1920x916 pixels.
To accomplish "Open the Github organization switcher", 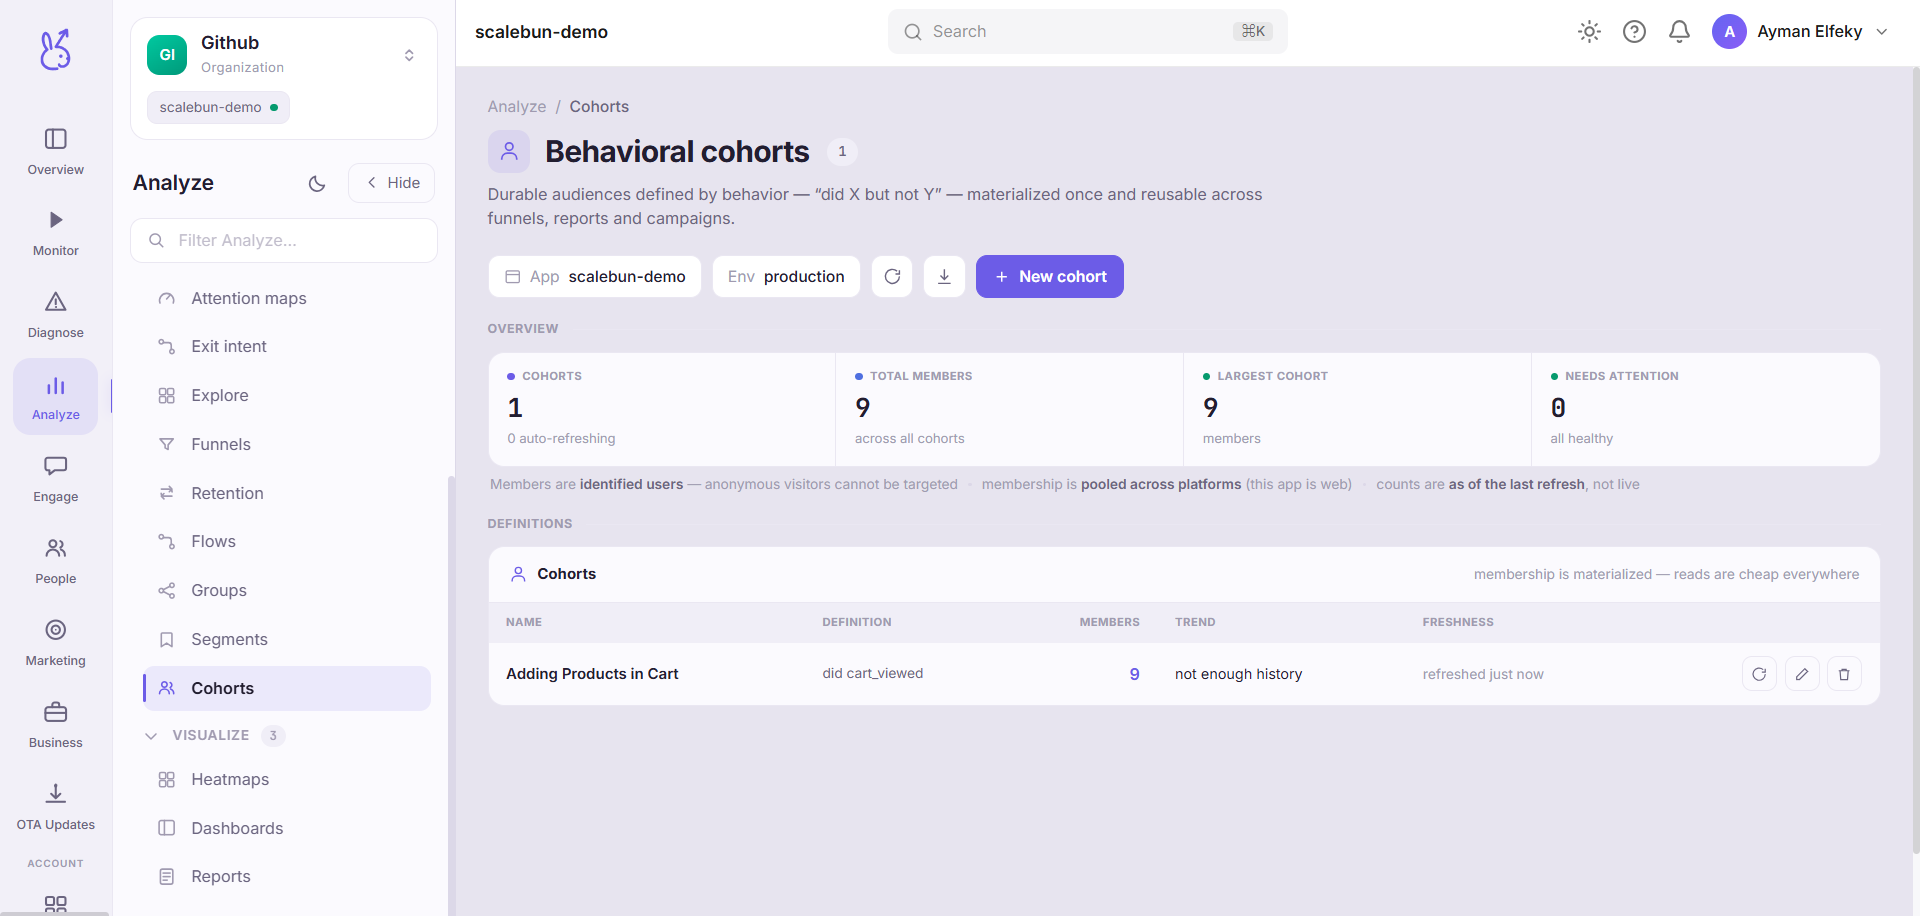I will tap(284, 55).
